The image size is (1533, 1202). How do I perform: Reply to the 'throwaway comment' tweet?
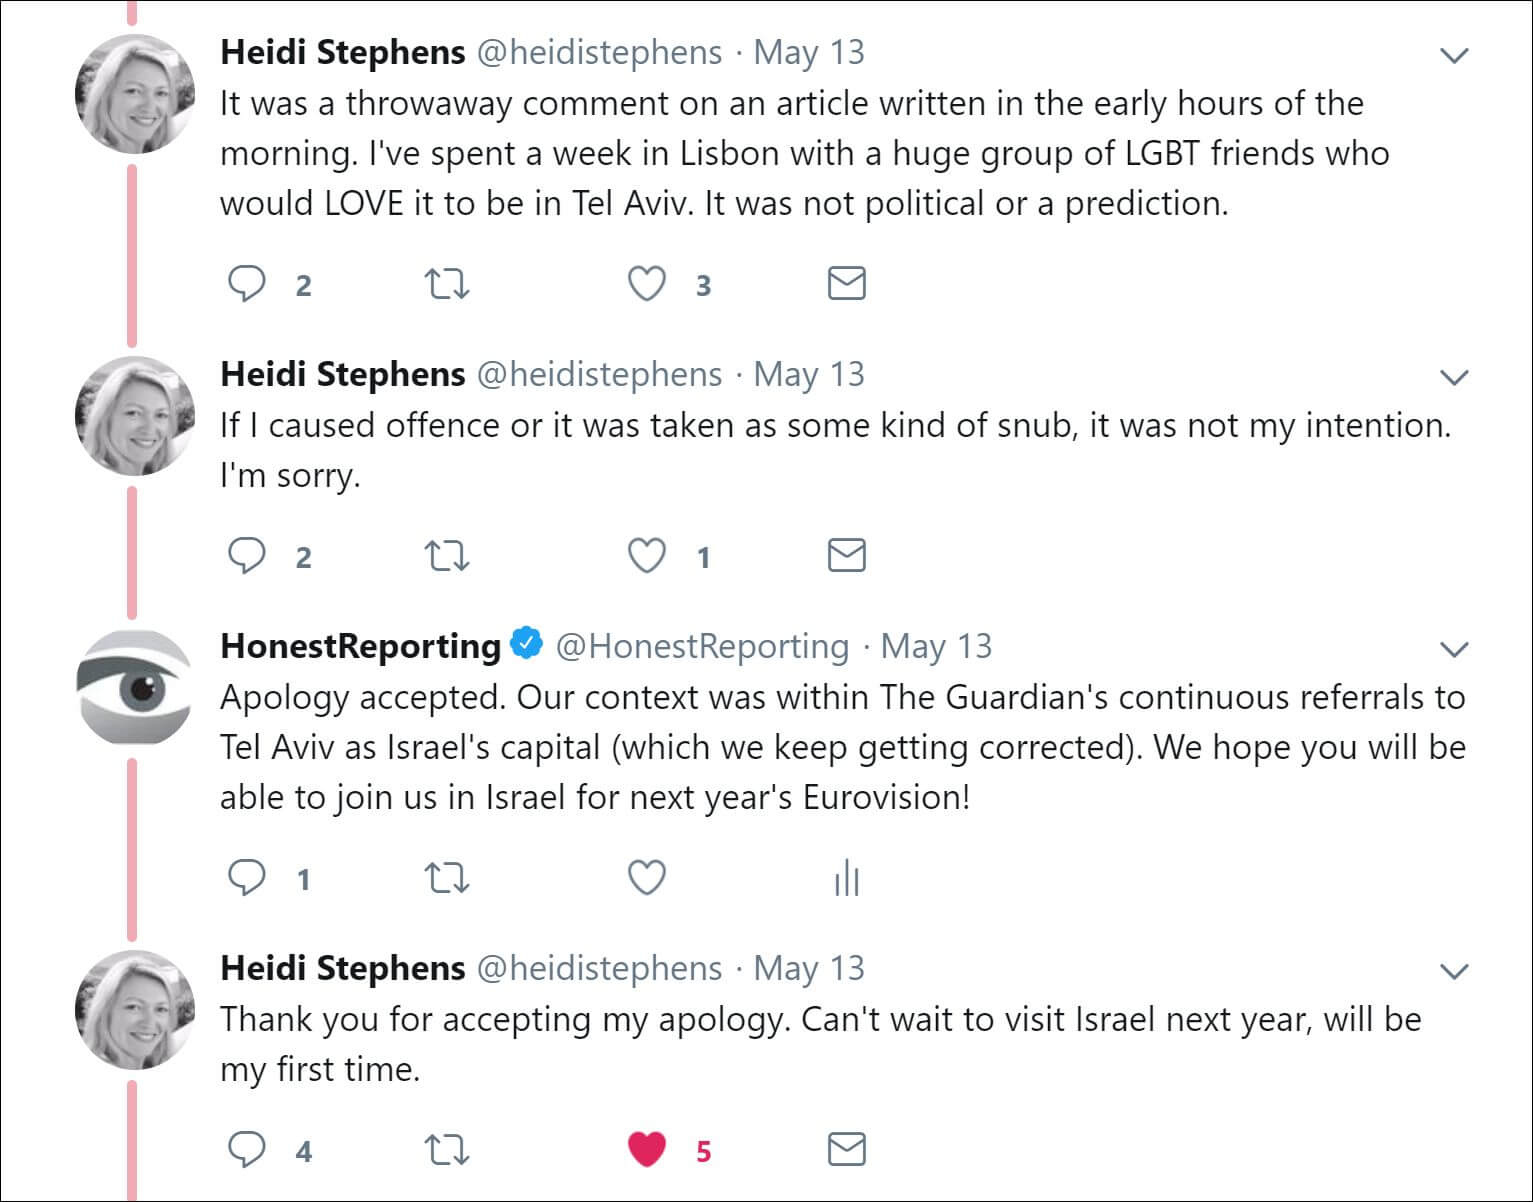[x=246, y=284]
